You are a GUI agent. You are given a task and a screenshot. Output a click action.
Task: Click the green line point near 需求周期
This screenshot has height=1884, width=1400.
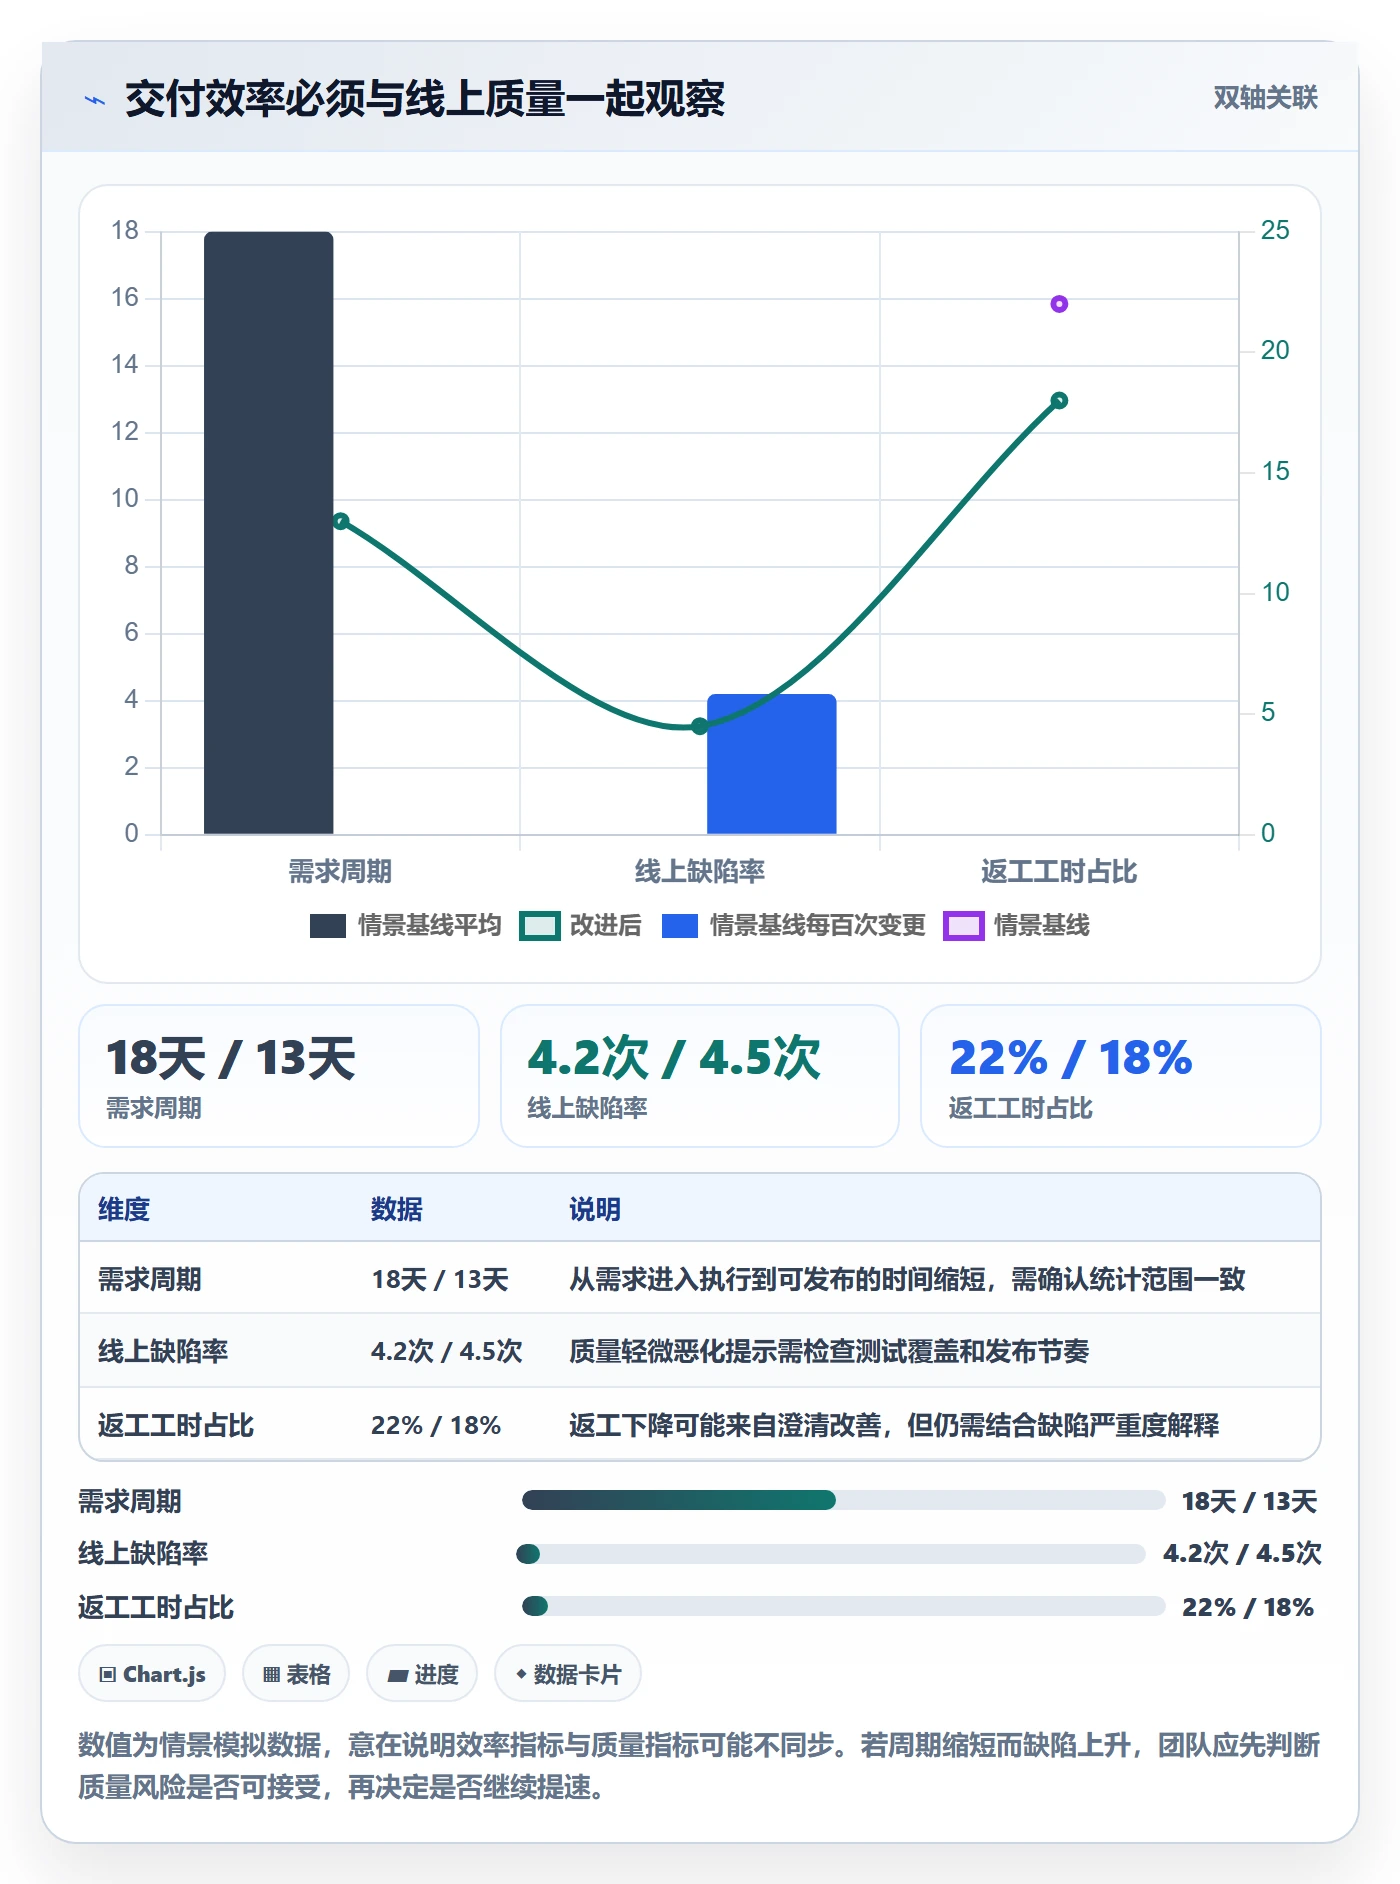341,521
